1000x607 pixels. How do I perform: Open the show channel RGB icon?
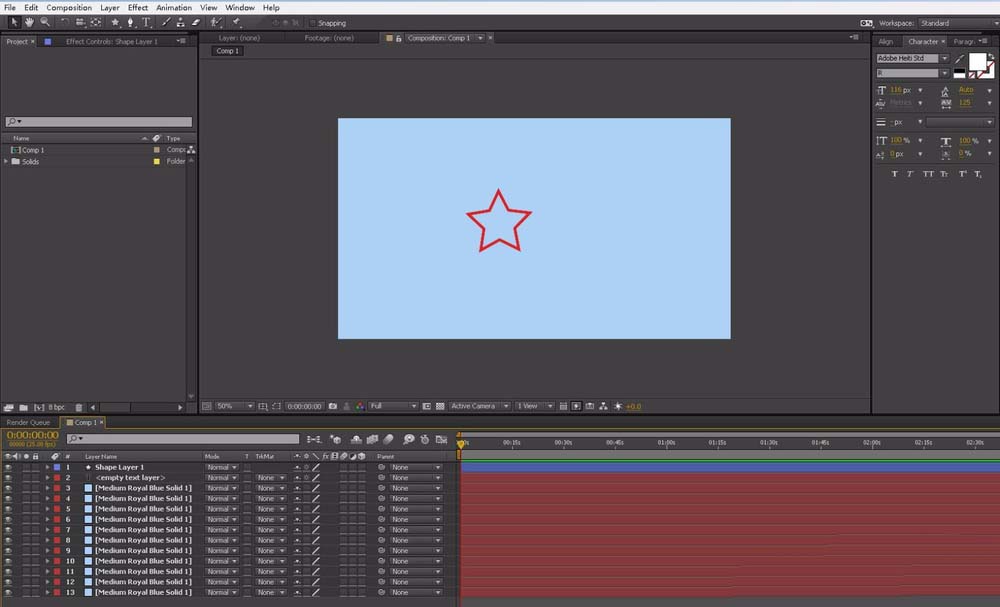pos(360,406)
